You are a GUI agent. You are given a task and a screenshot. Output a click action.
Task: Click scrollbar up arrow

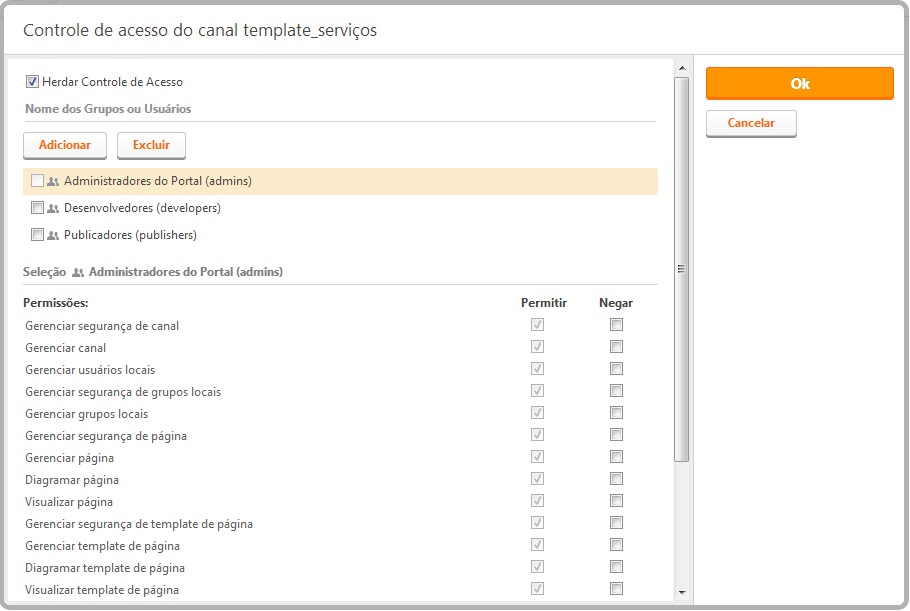point(682,68)
